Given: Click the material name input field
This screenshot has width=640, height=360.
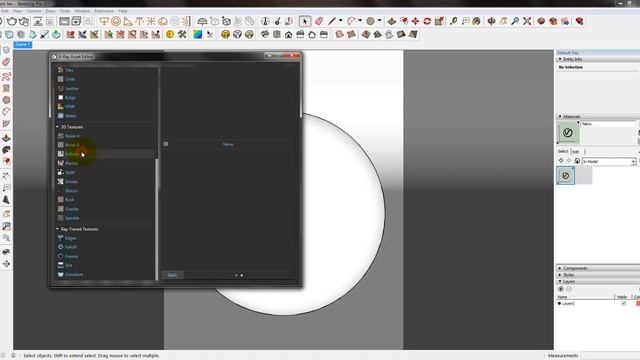Looking at the screenshot, I should (x=608, y=124).
